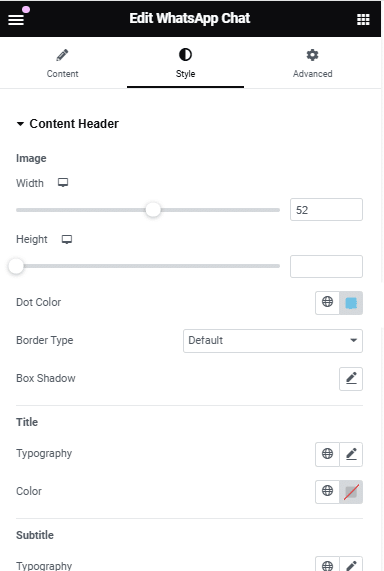Edit Box Shadow with pencil icon
The height and width of the screenshot is (571, 384).
(x=351, y=379)
